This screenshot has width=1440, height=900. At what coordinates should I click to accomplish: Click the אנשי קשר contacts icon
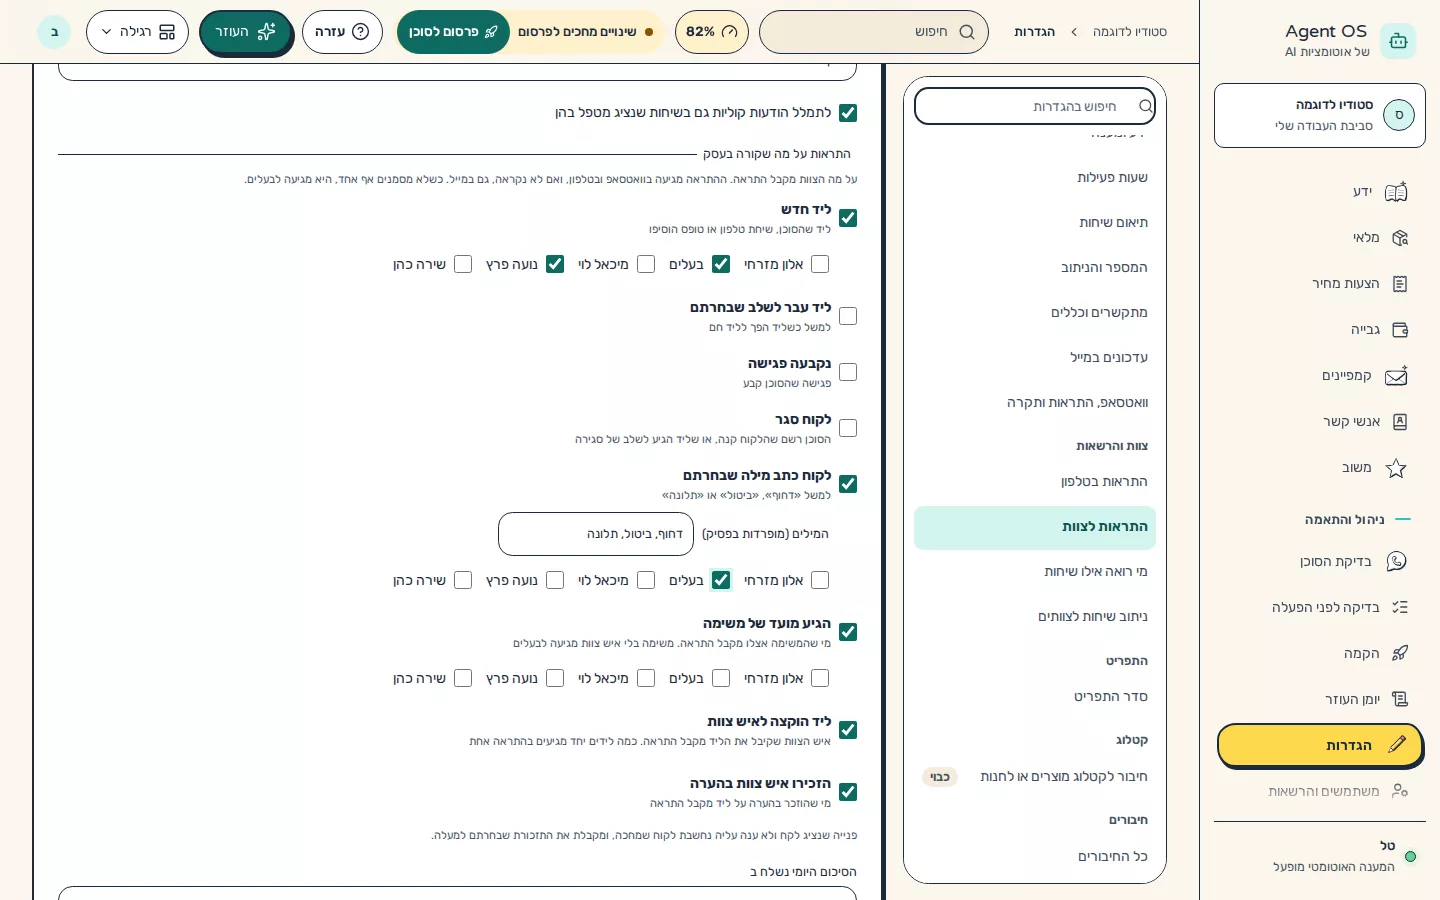coord(1400,422)
